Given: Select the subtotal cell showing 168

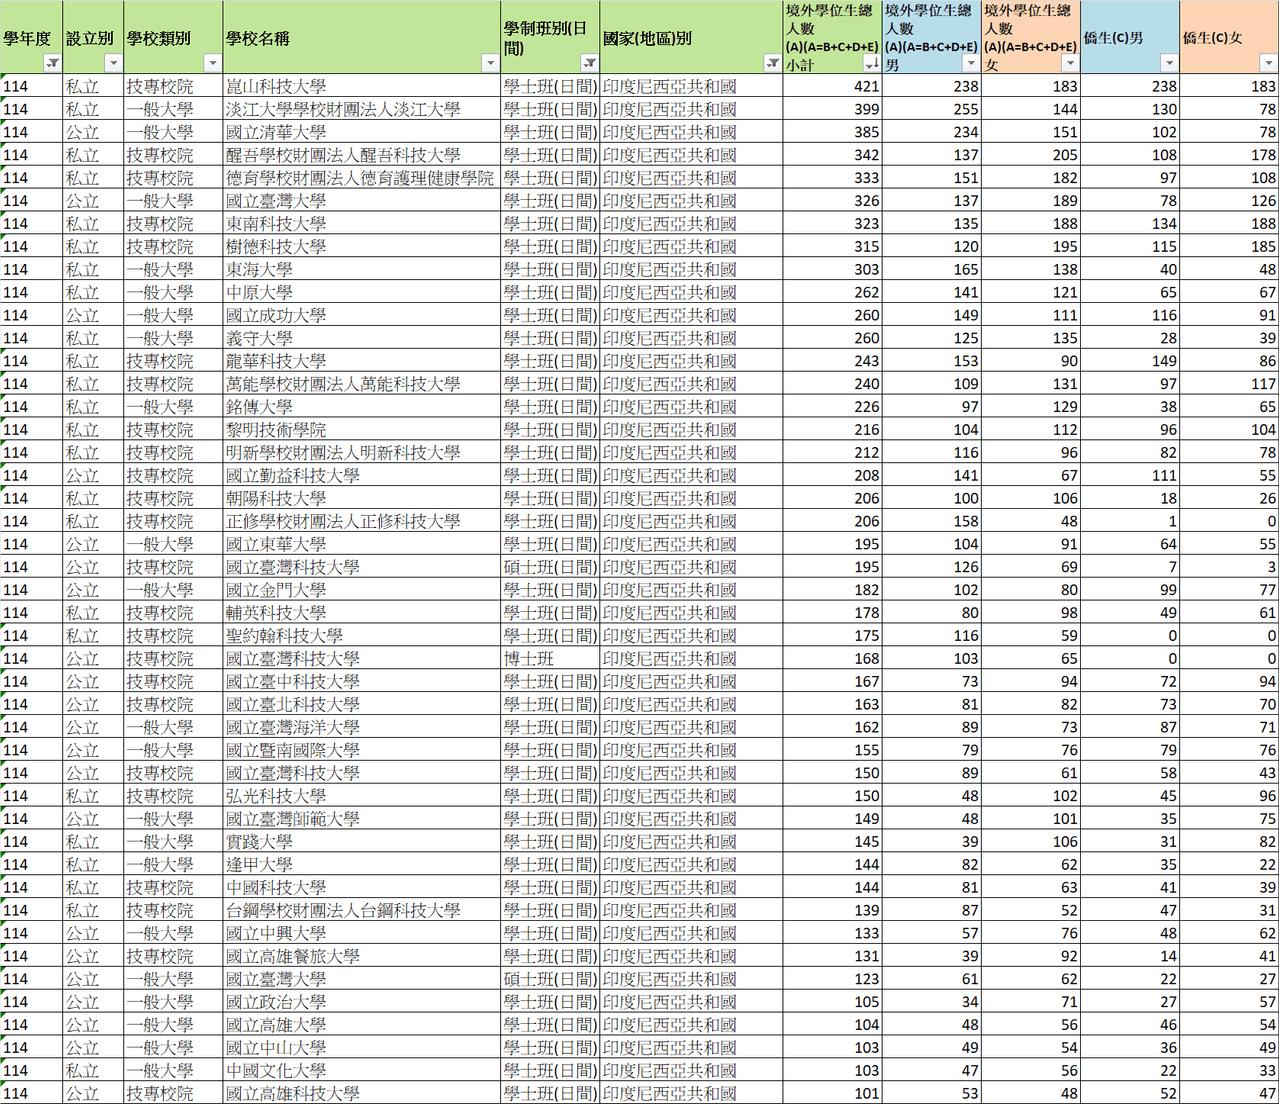Looking at the screenshot, I should (832, 659).
